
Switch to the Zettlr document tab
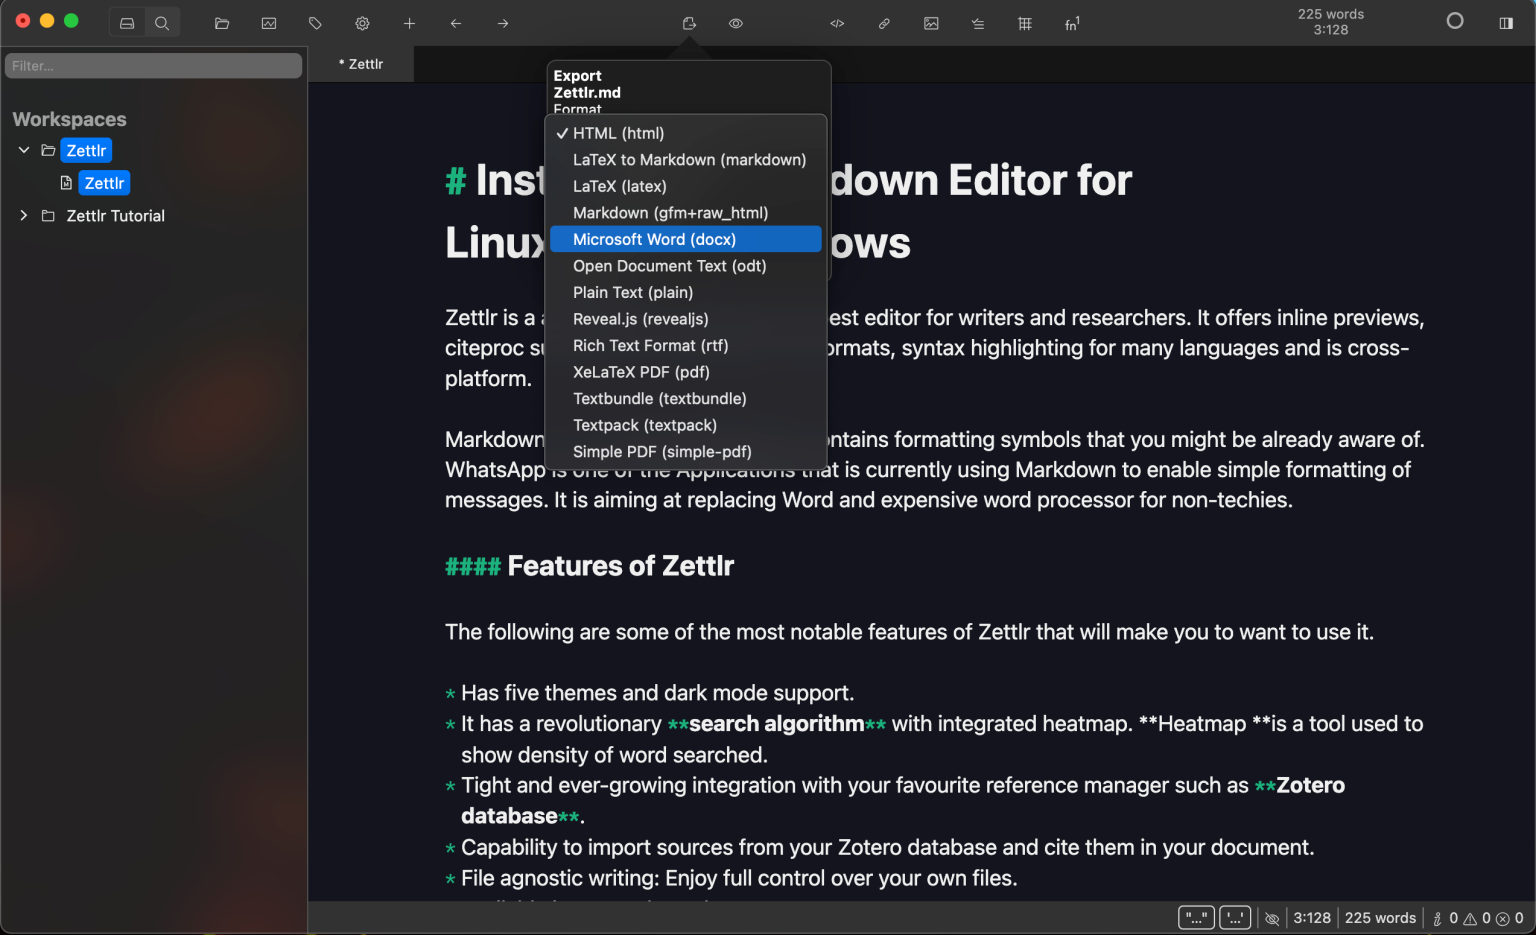point(361,63)
